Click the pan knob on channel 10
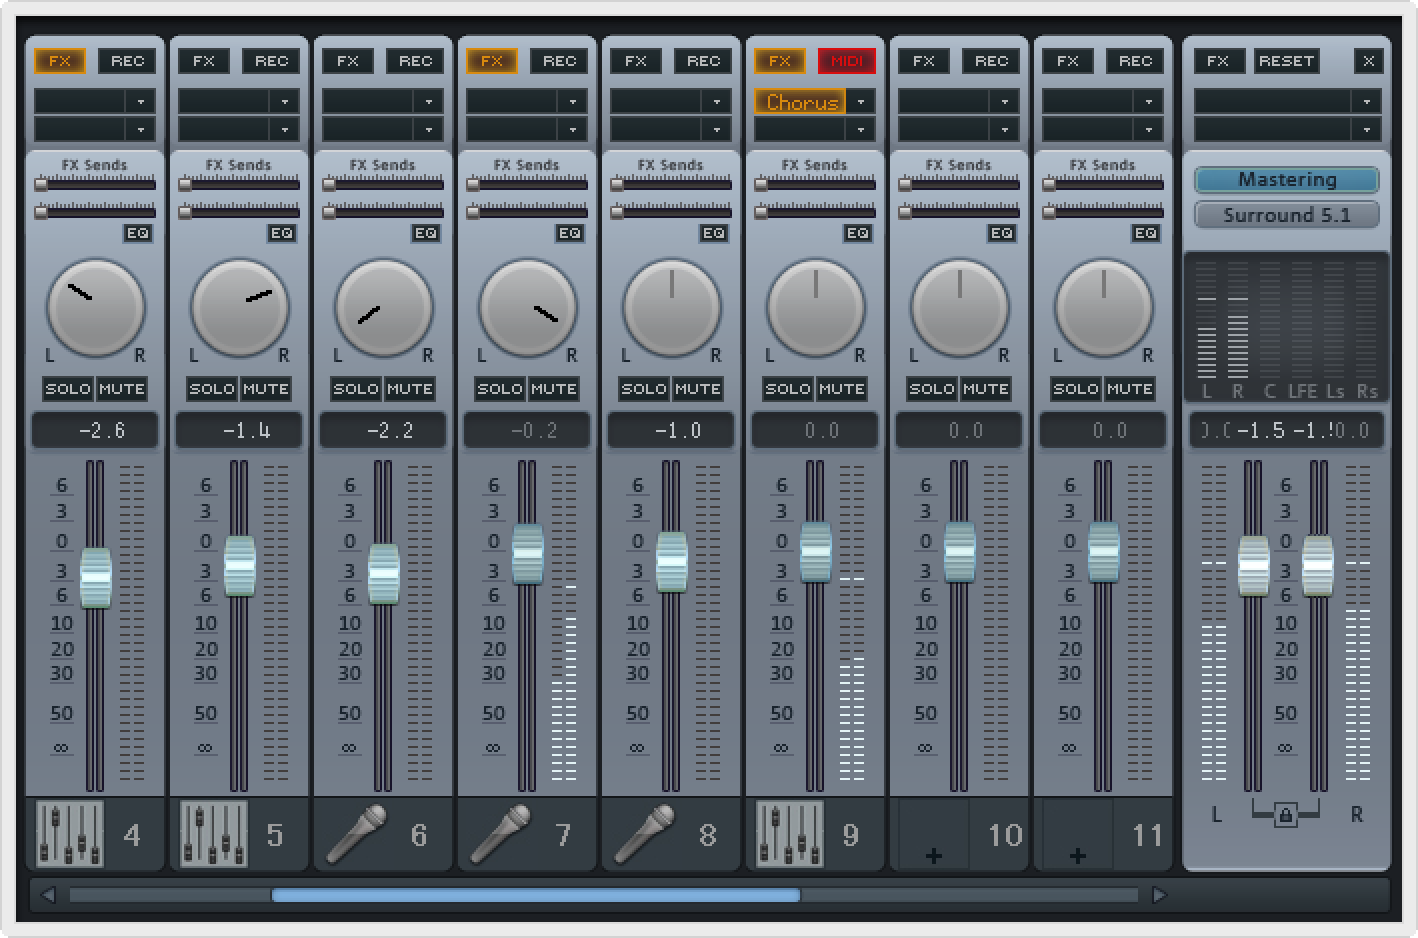Viewport: 1418px width, 938px height. 960,307
